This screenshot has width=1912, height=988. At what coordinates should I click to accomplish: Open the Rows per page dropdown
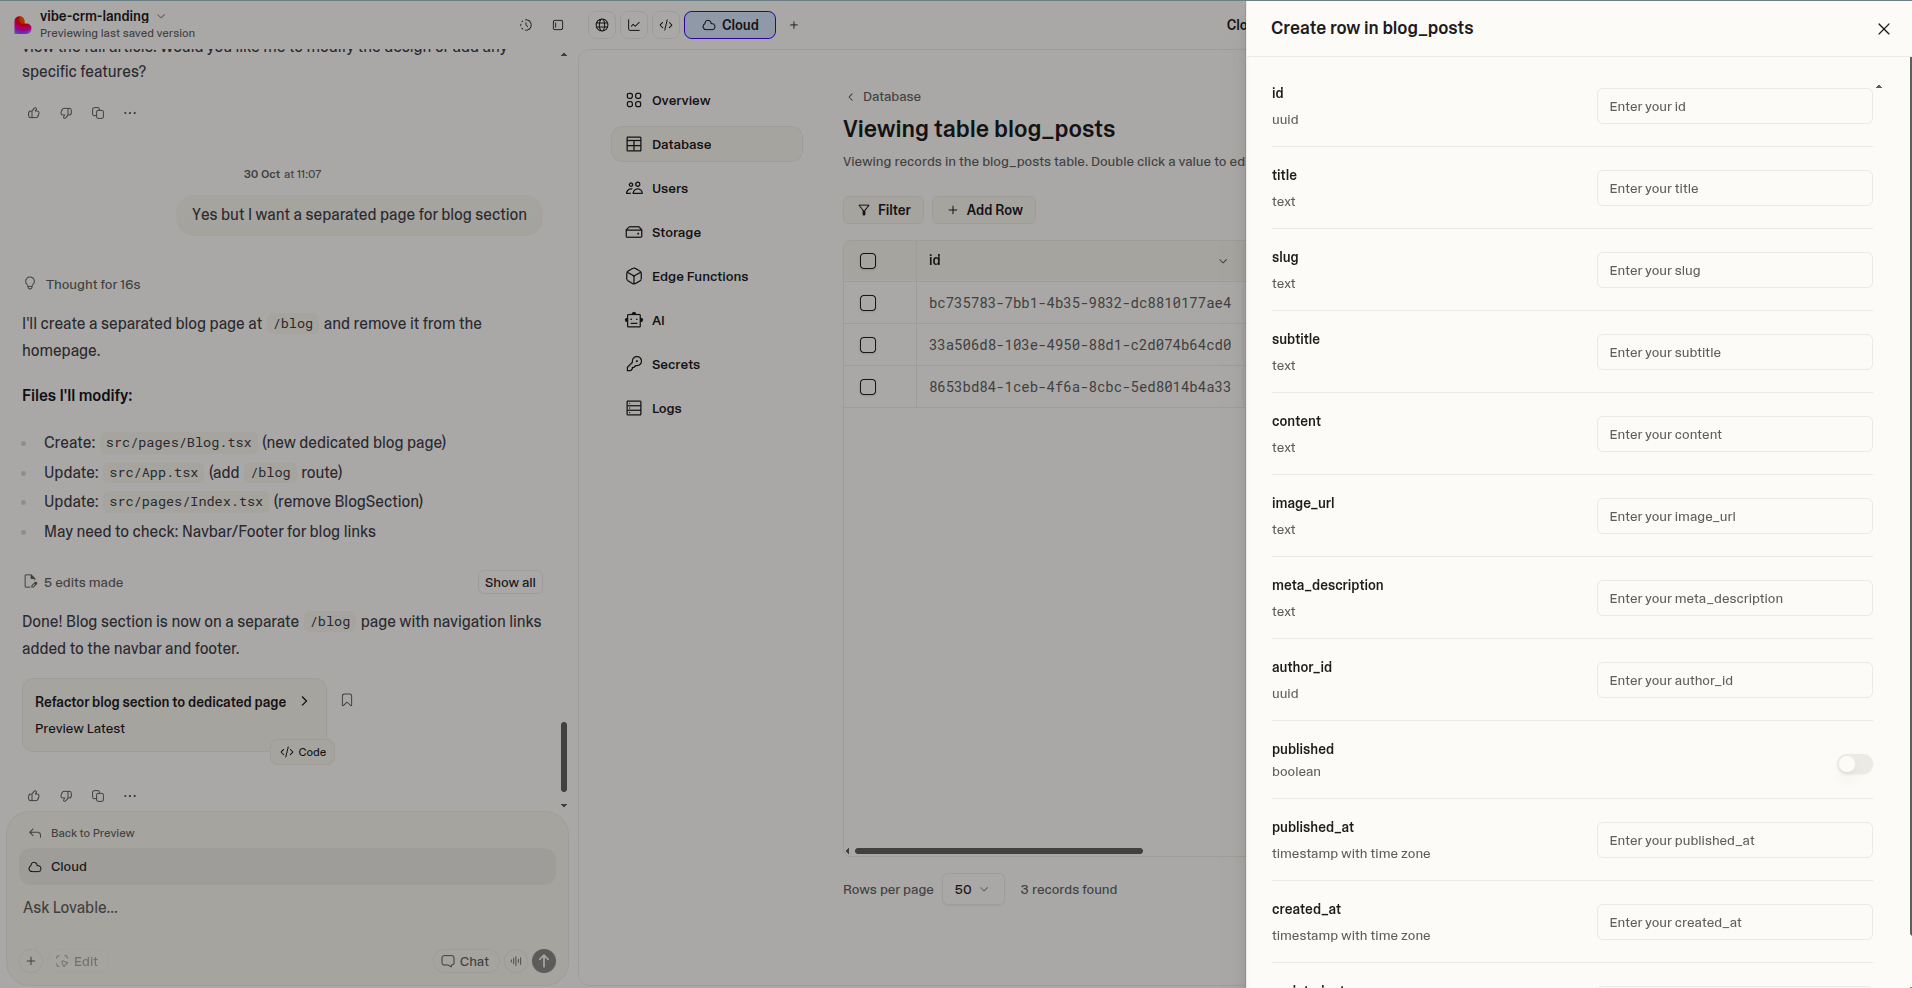click(x=972, y=889)
